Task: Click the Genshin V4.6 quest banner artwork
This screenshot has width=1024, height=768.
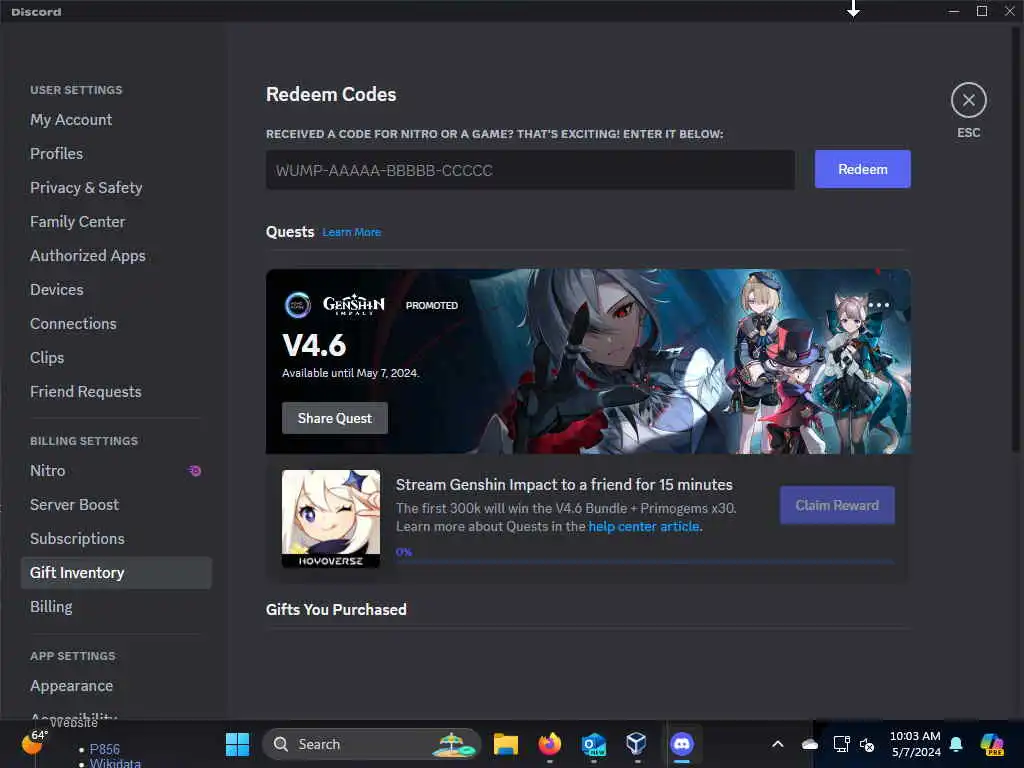Action: pyautogui.click(x=588, y=361)
